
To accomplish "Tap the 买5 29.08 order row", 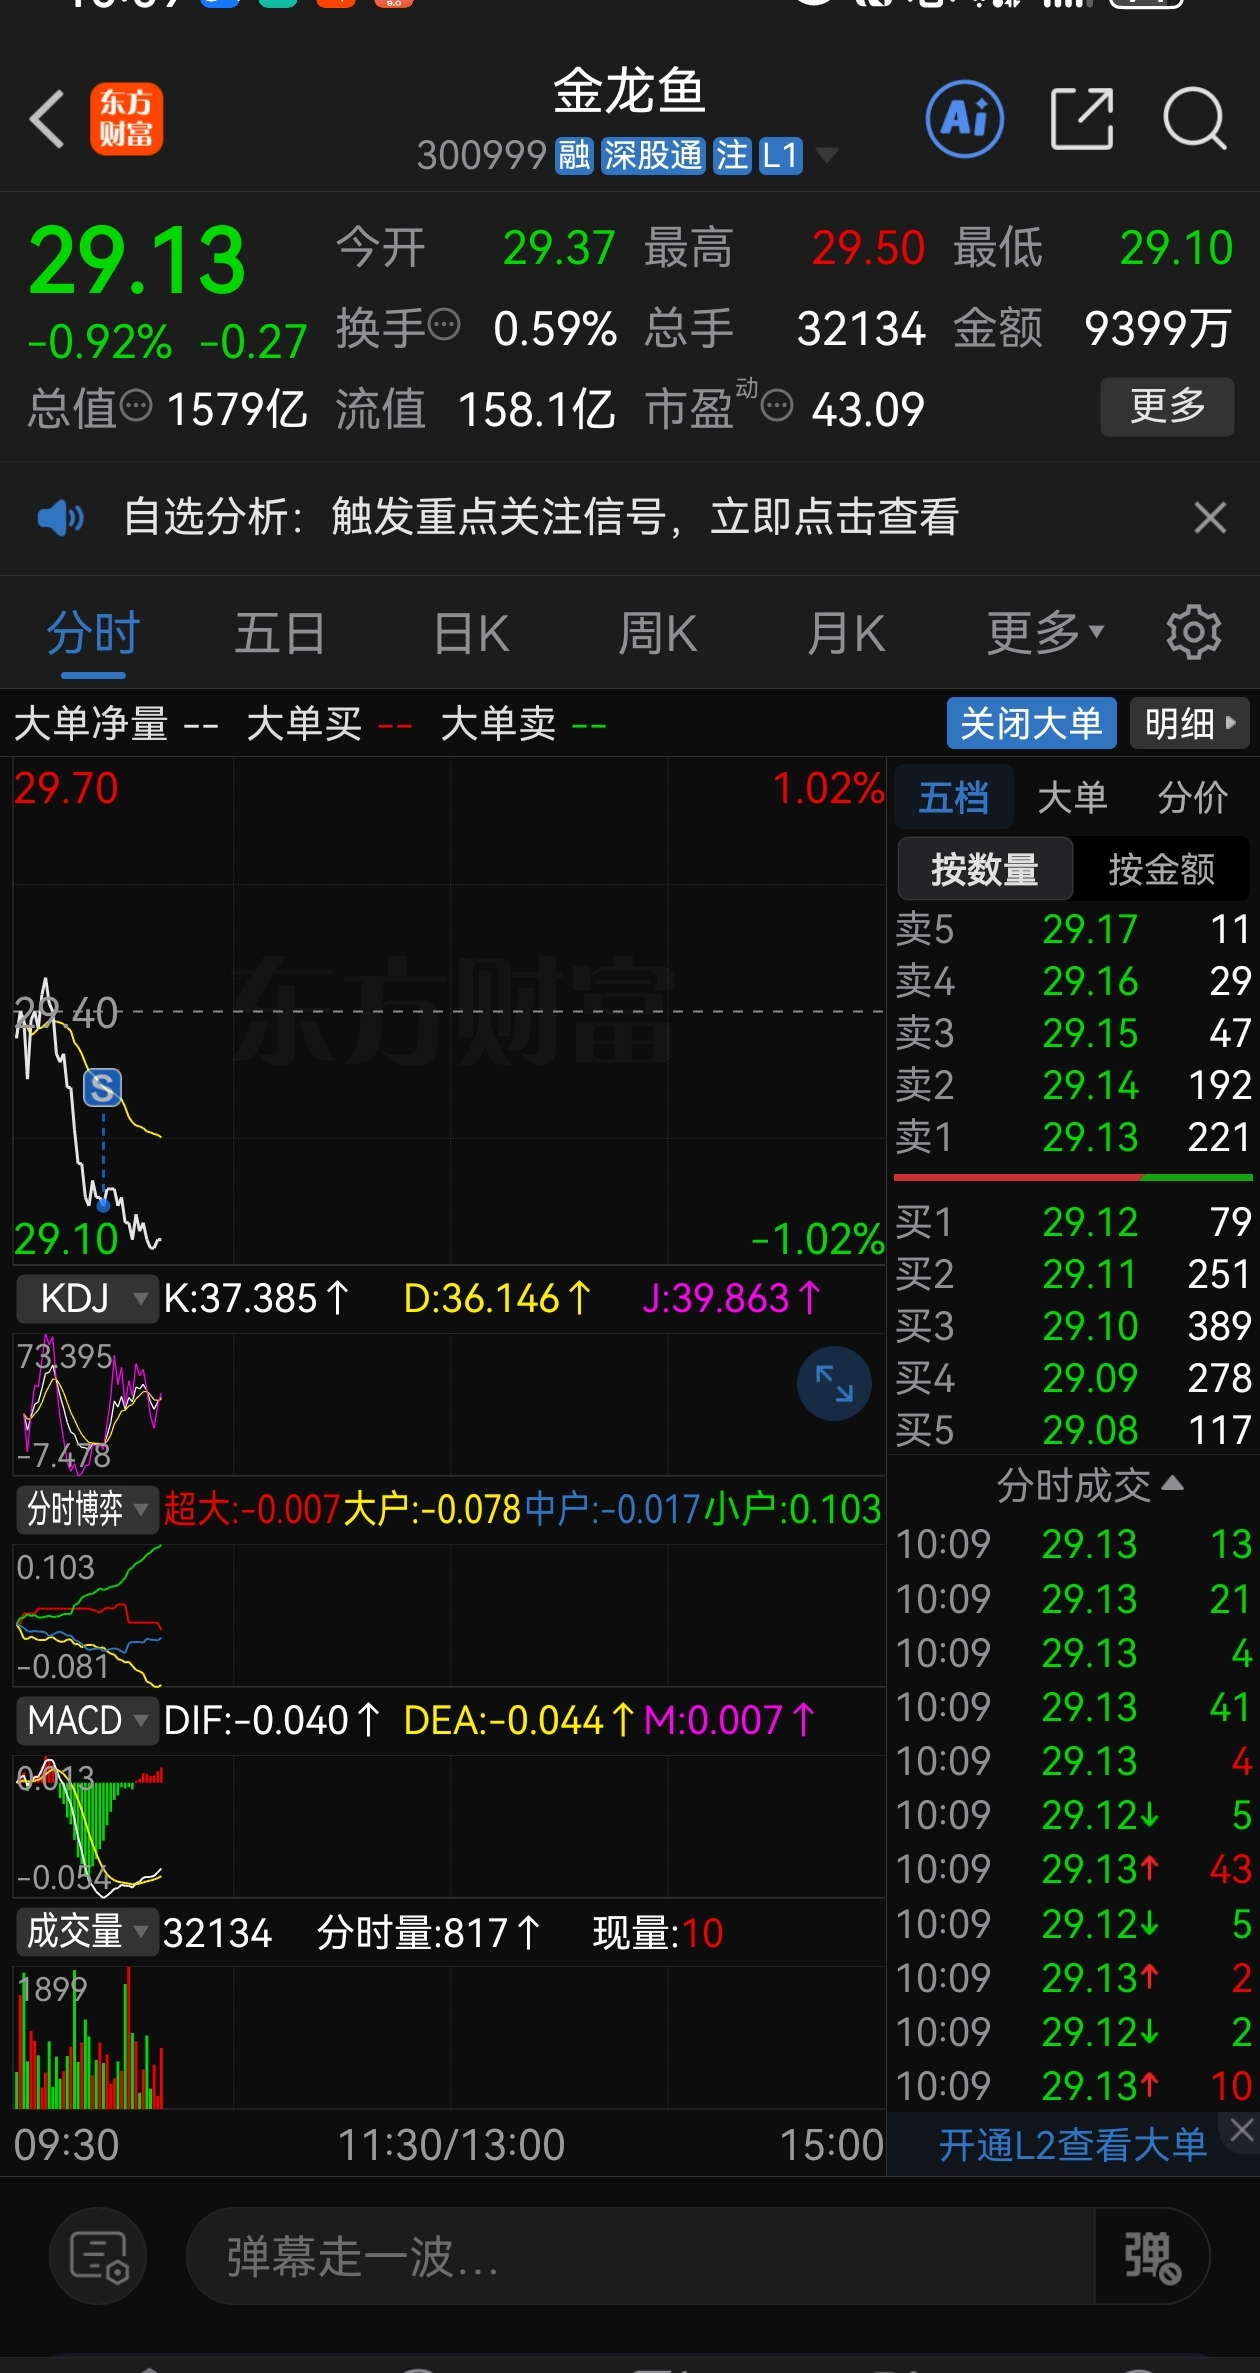I will click(1073, 1430).
